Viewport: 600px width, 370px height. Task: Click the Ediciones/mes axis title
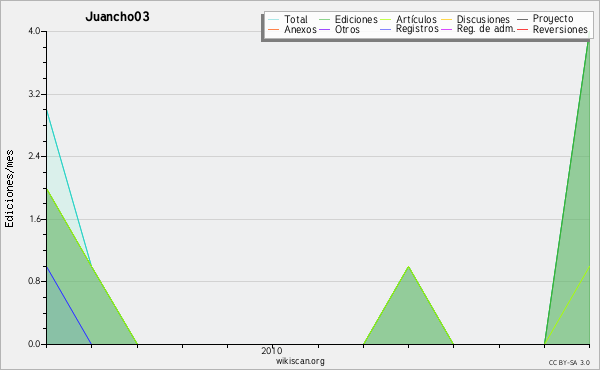pos(9,189)
